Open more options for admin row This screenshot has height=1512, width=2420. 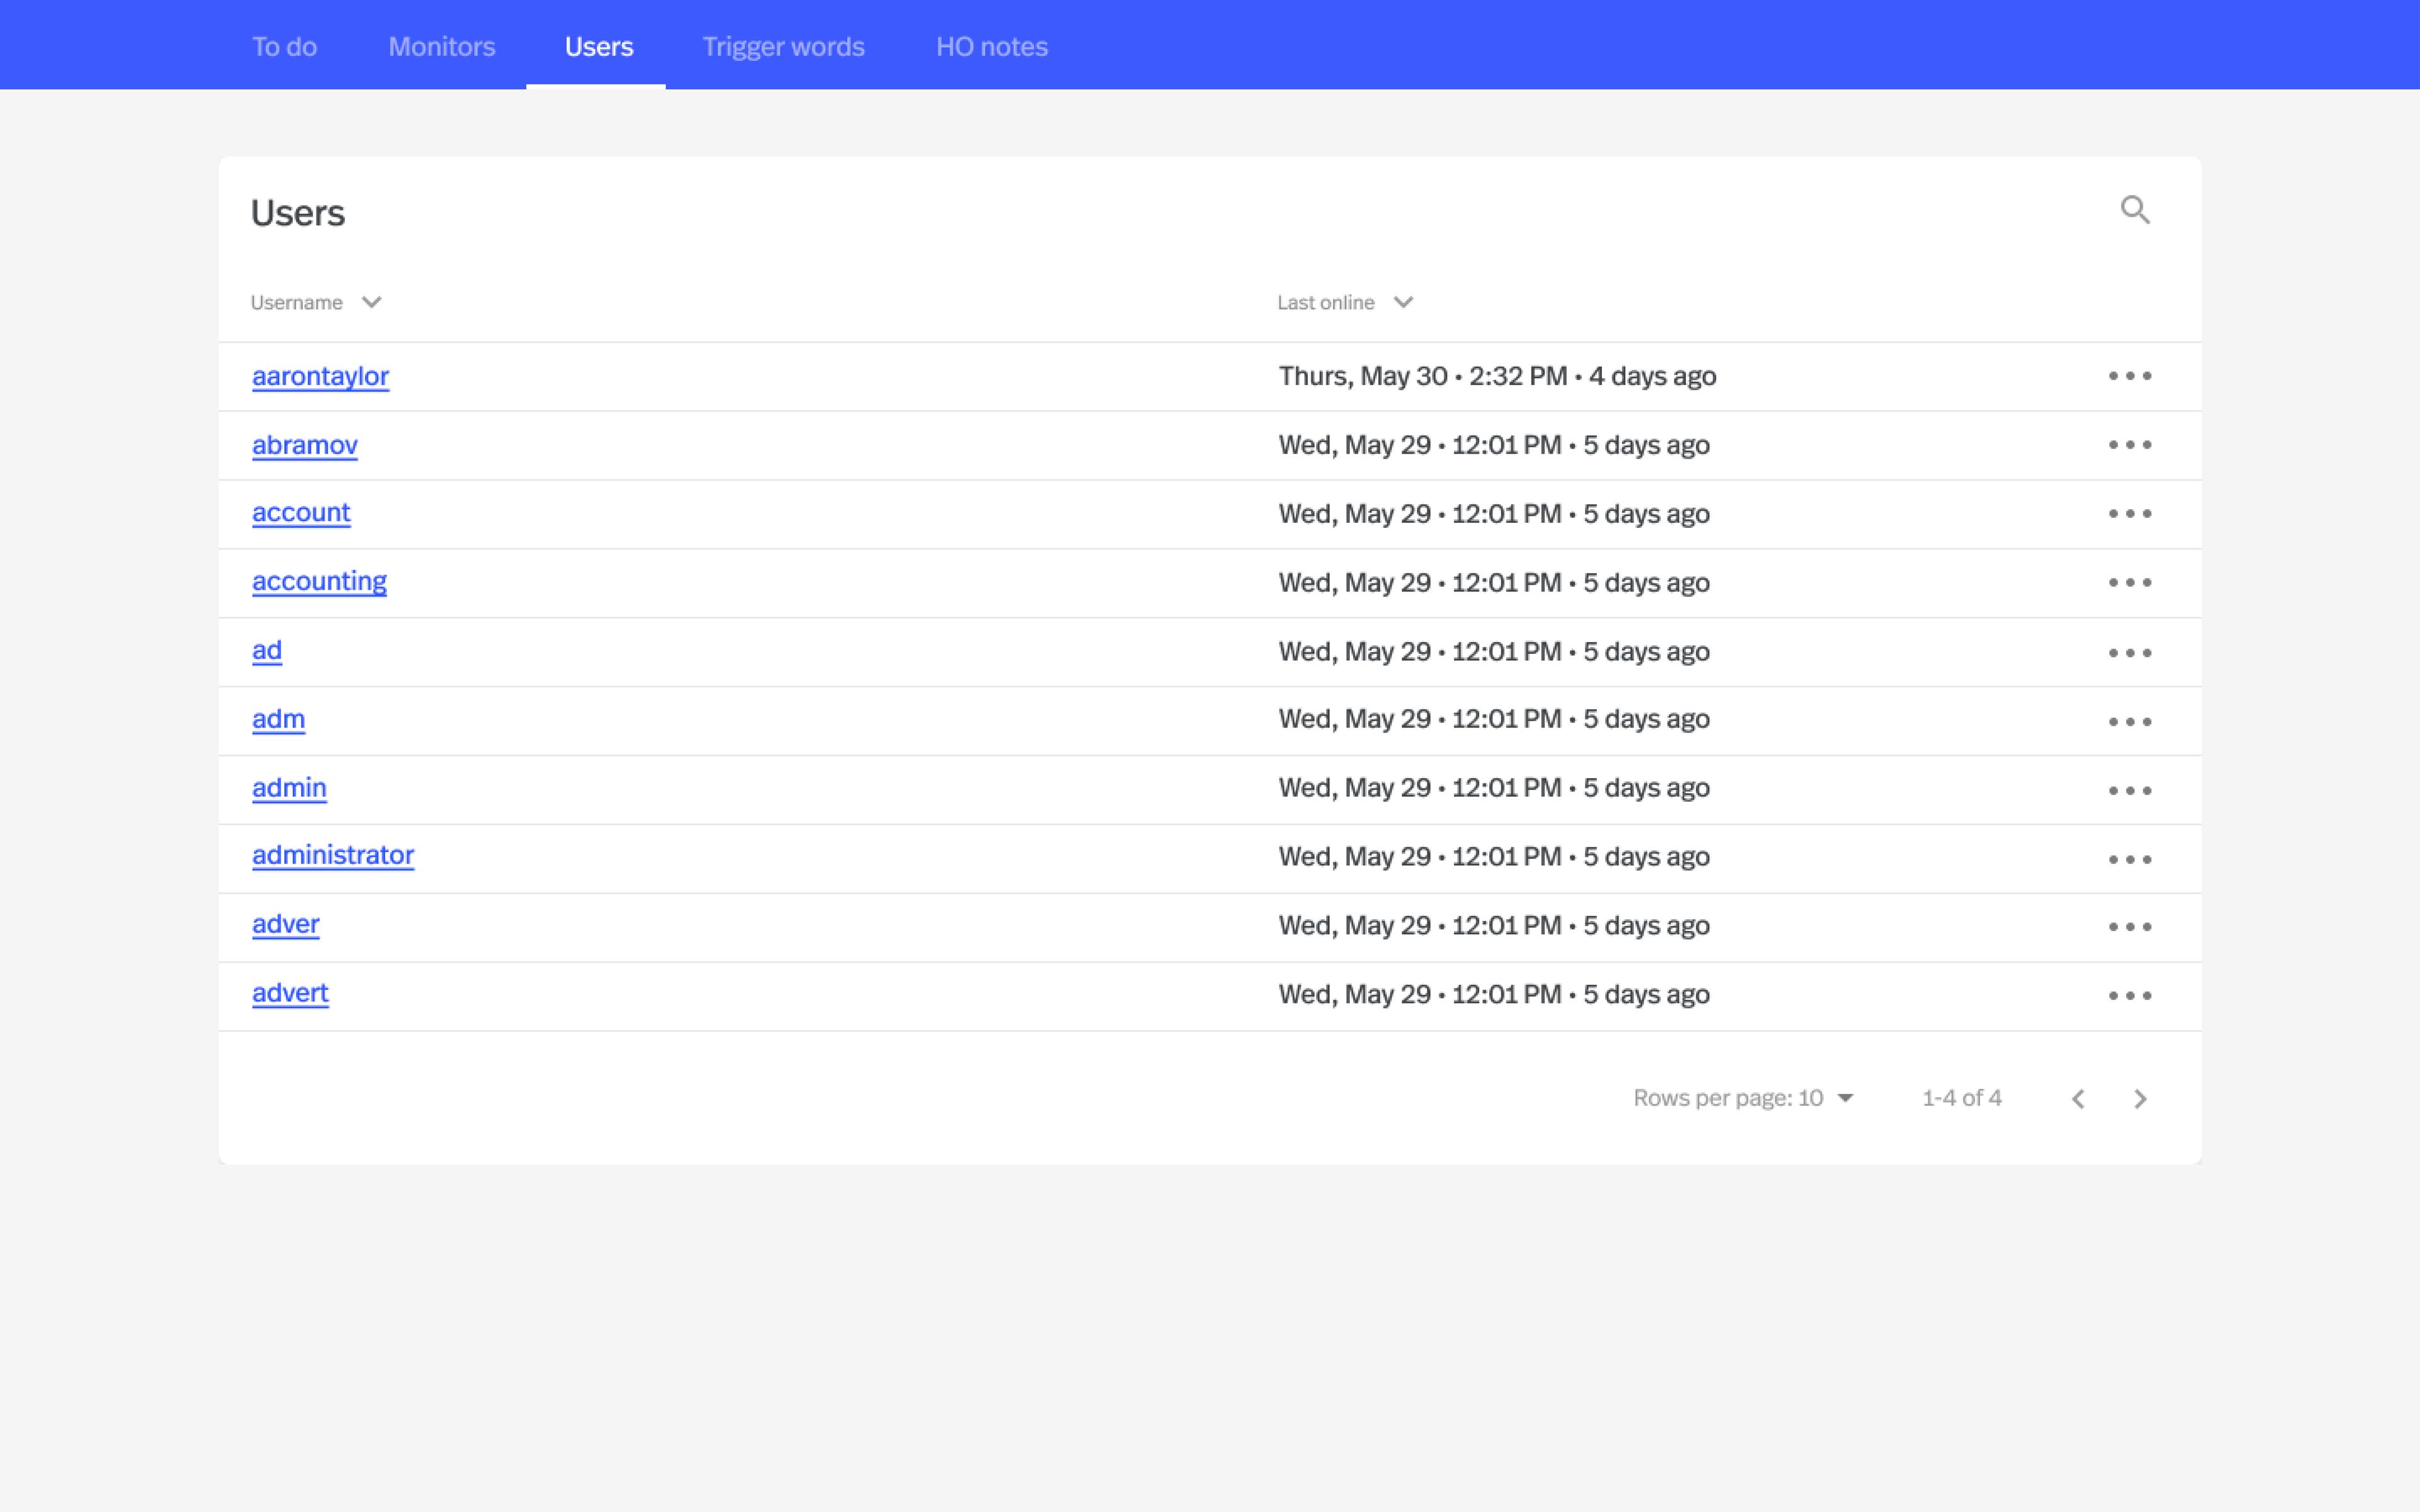tap(2129, 790)
